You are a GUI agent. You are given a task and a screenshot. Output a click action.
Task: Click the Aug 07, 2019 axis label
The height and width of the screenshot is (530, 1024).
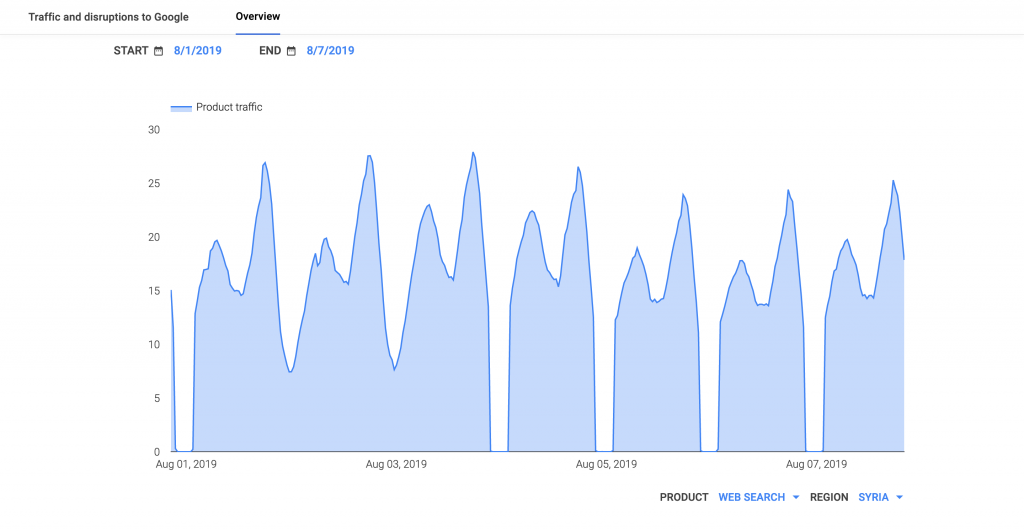coord(816,465)
